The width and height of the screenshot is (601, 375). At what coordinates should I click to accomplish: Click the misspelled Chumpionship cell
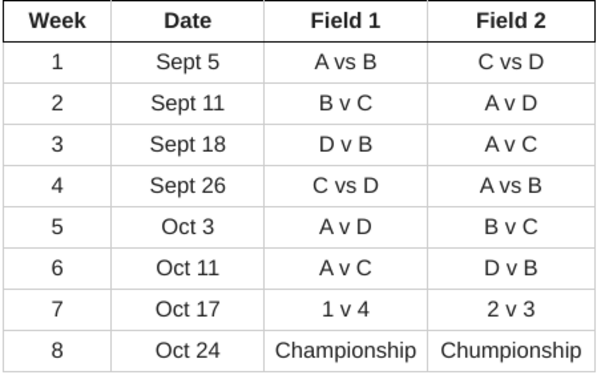[x=511, y=351]
